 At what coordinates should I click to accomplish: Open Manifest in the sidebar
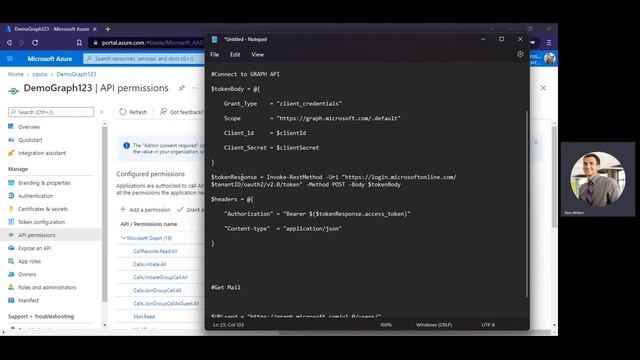pos(28,300)
